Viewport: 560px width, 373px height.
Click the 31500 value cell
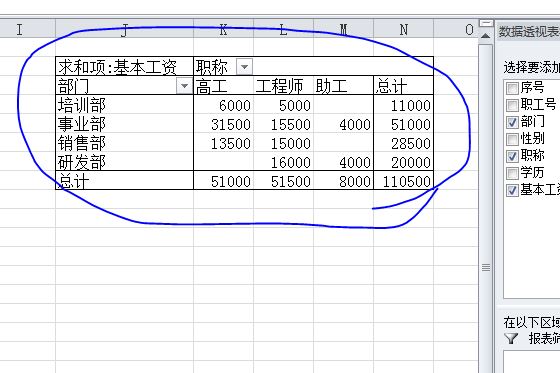(x=224, y=124)
